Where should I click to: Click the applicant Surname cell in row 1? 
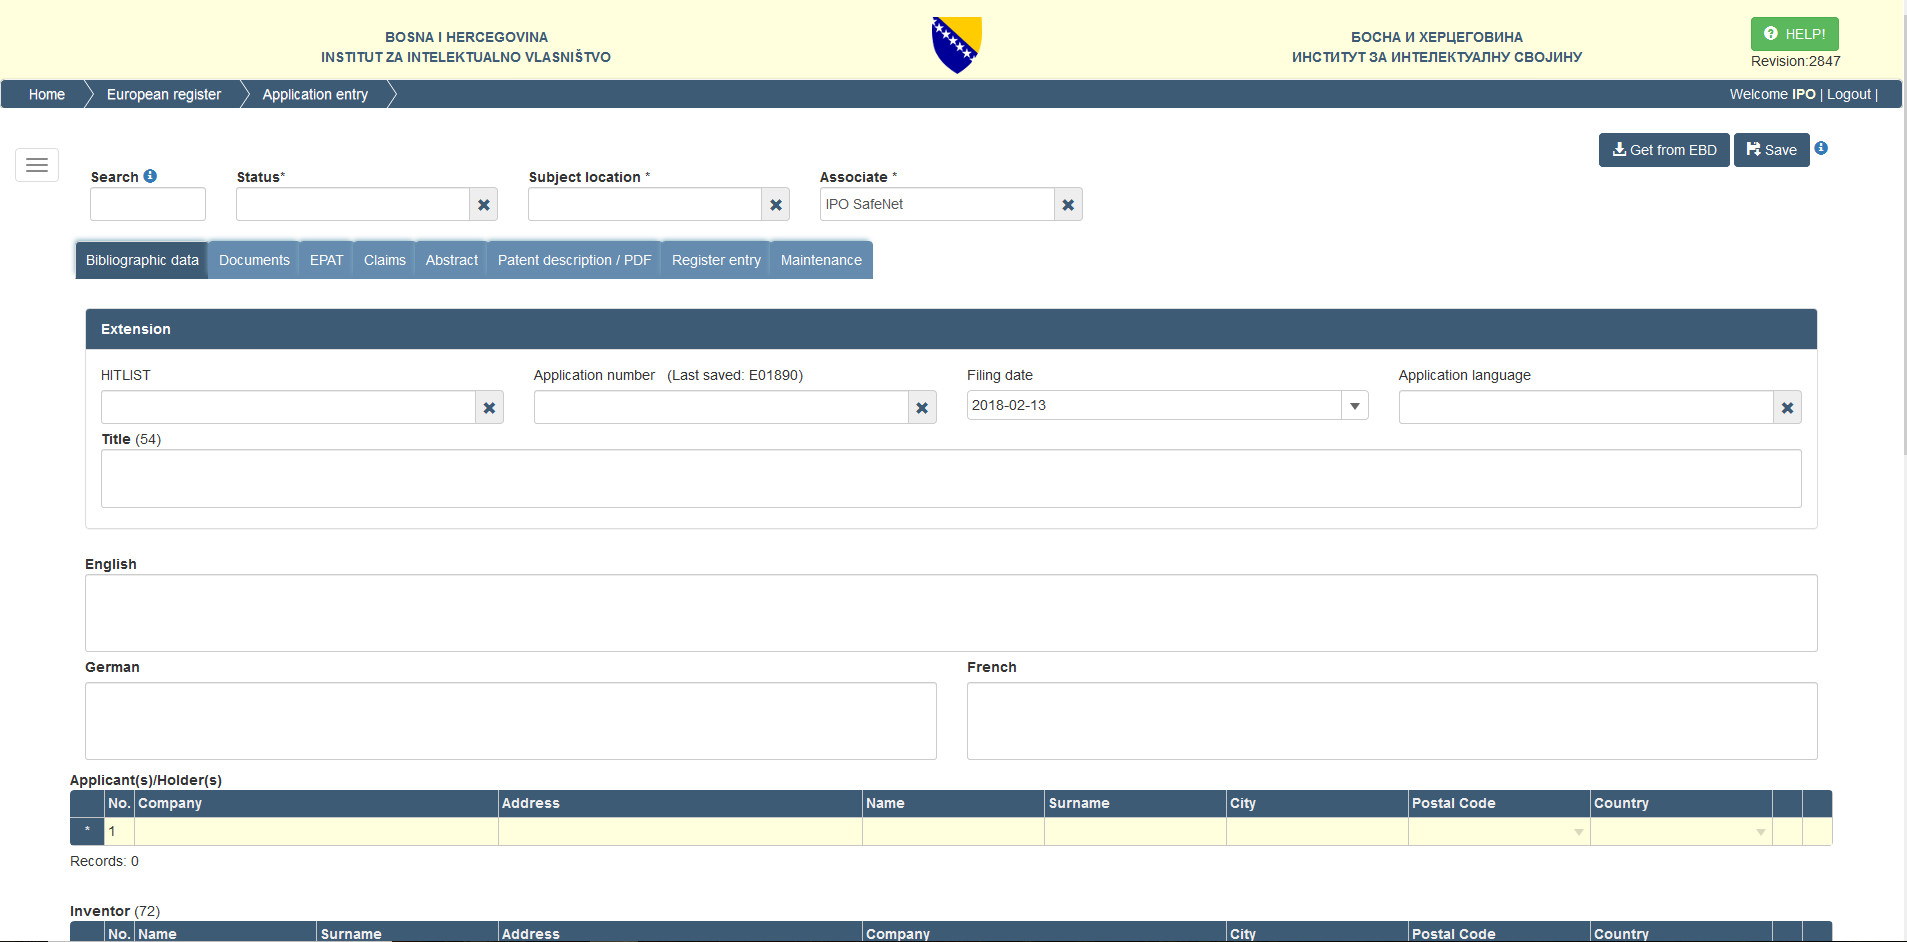coord(1135,832)
